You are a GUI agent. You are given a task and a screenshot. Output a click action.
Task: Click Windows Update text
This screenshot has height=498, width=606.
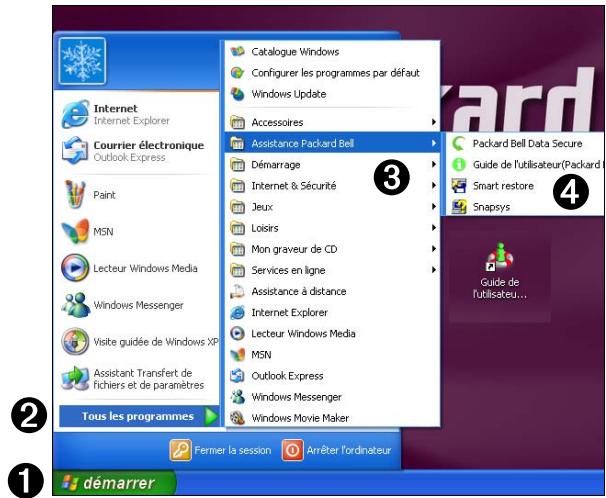289,94
